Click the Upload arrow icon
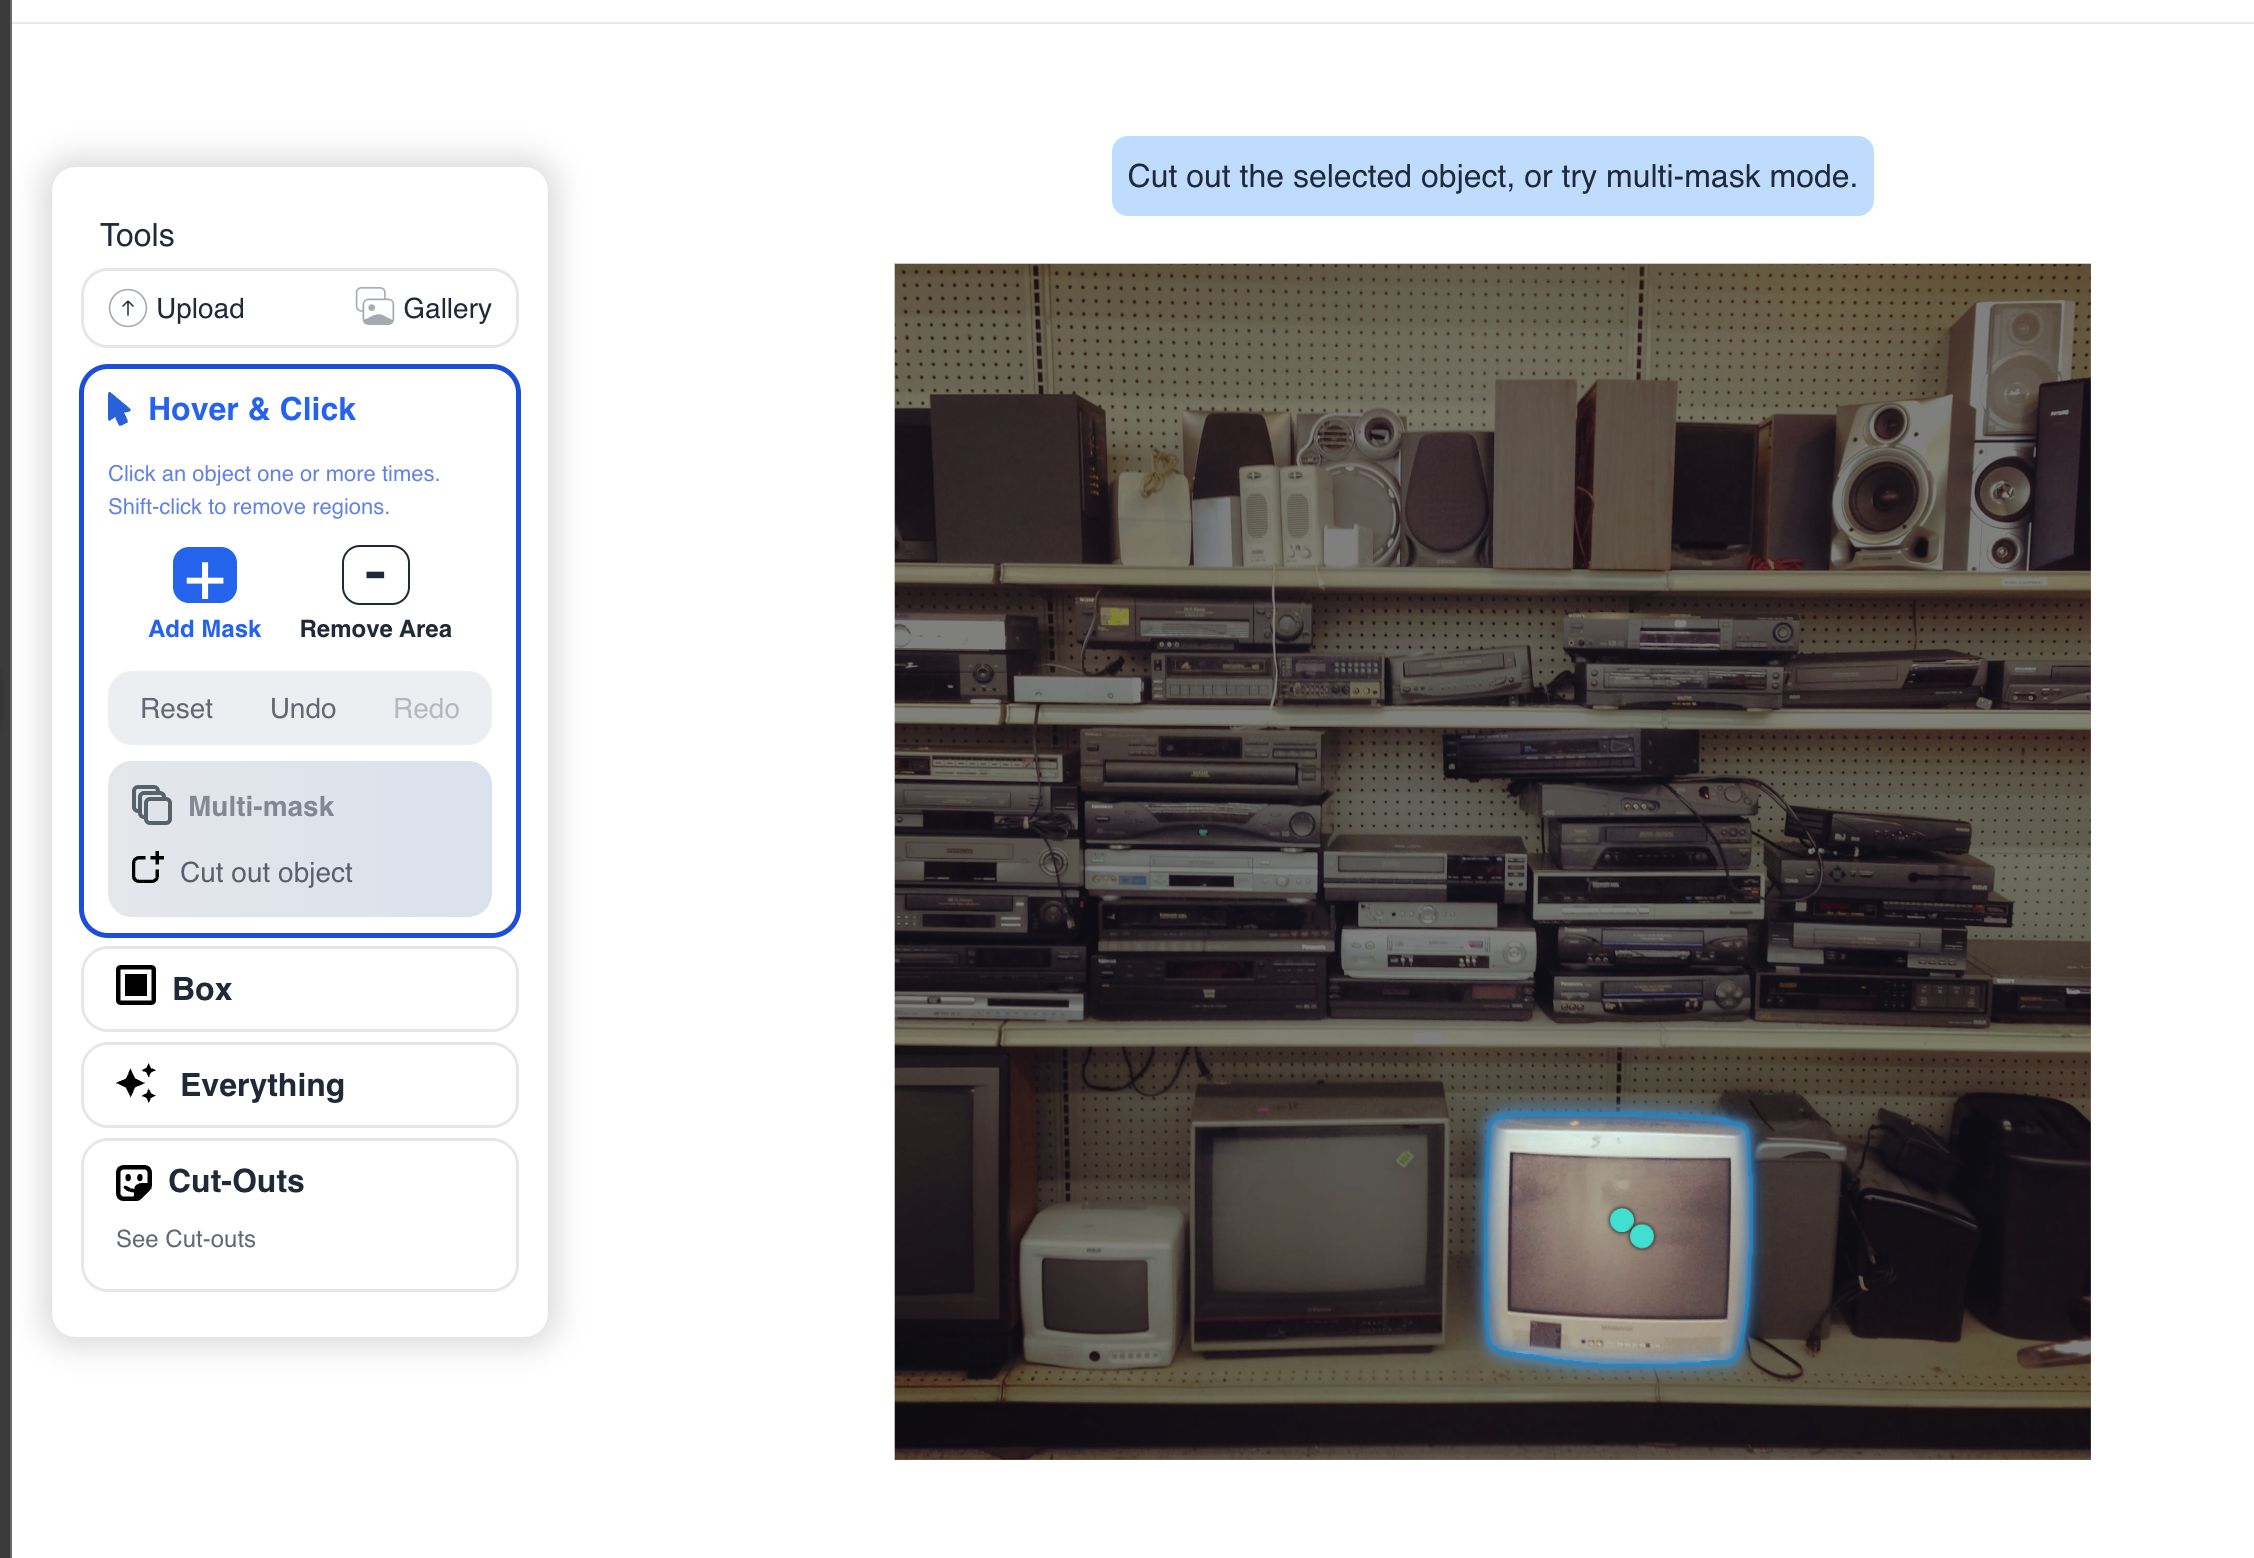Screen dimensions: 2254x1558 (128, 308)
